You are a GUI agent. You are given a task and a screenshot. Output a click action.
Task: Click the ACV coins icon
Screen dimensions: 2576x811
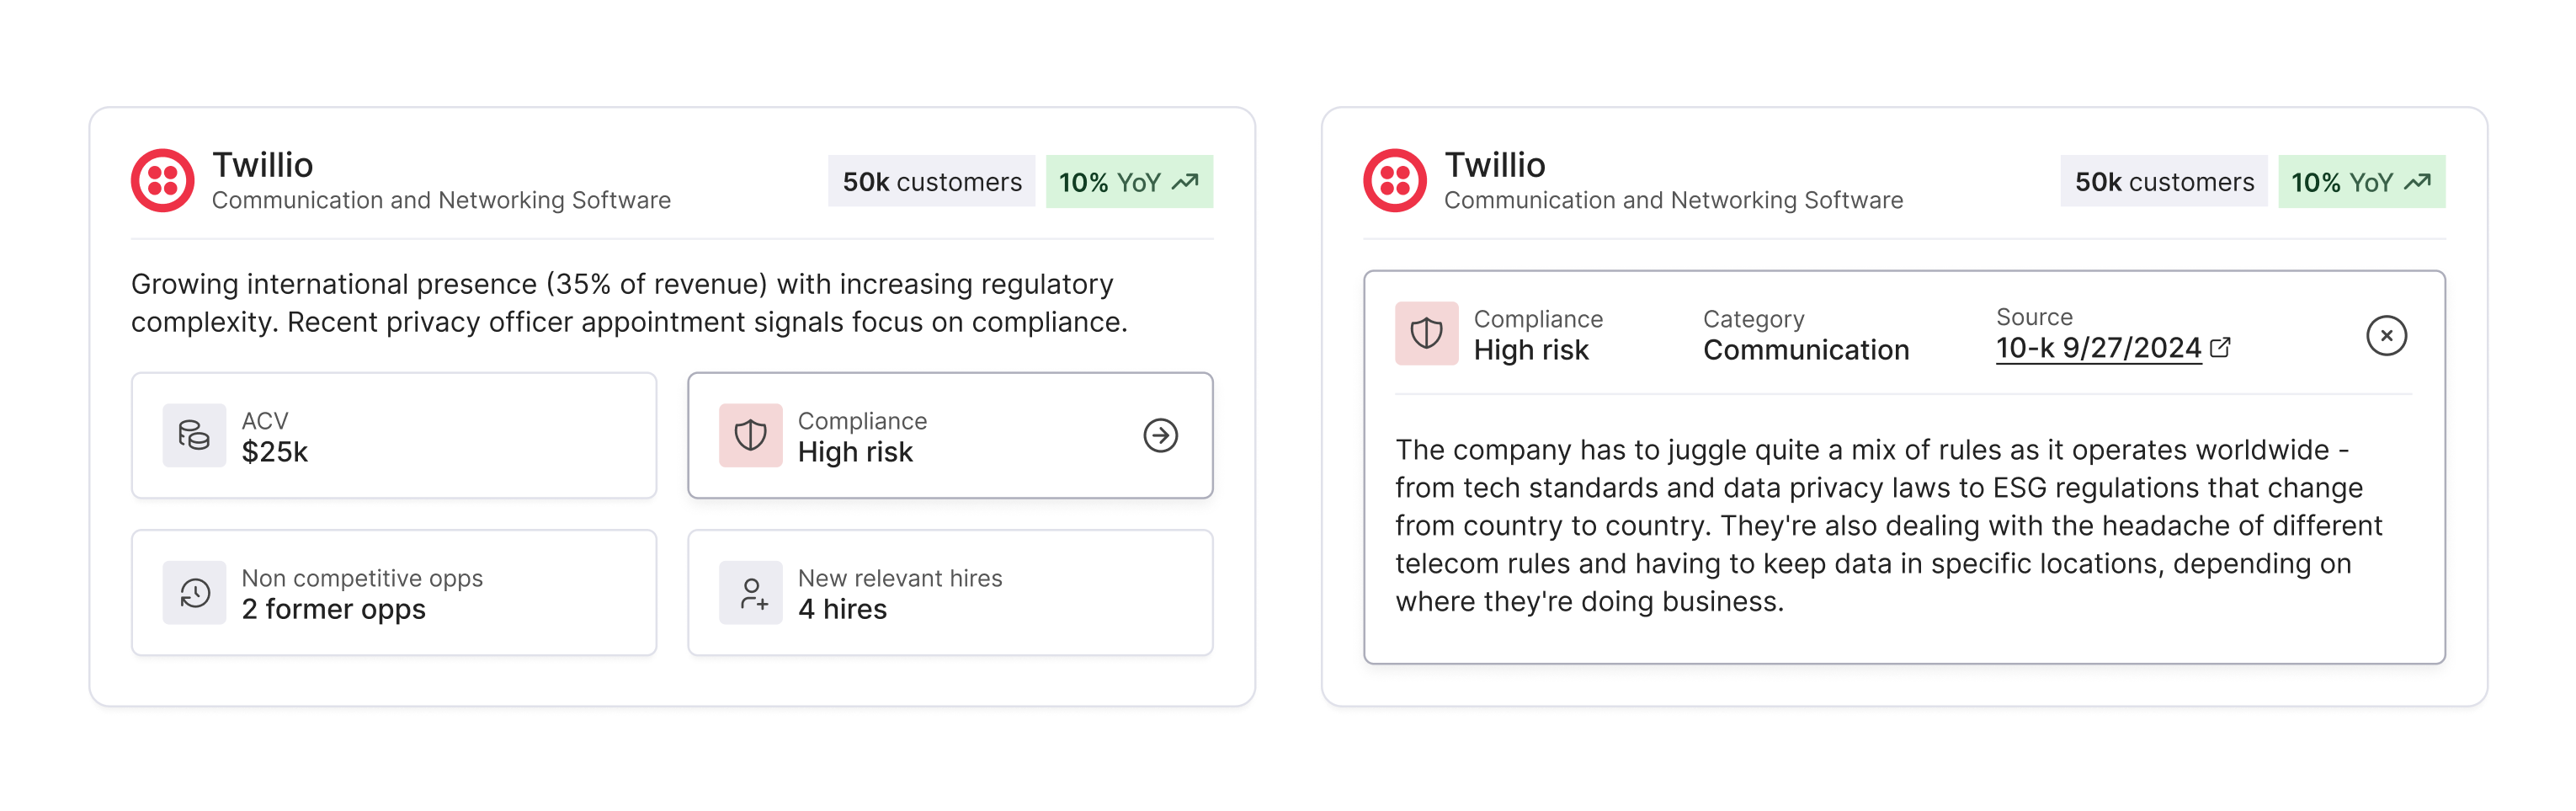(194, 435)
